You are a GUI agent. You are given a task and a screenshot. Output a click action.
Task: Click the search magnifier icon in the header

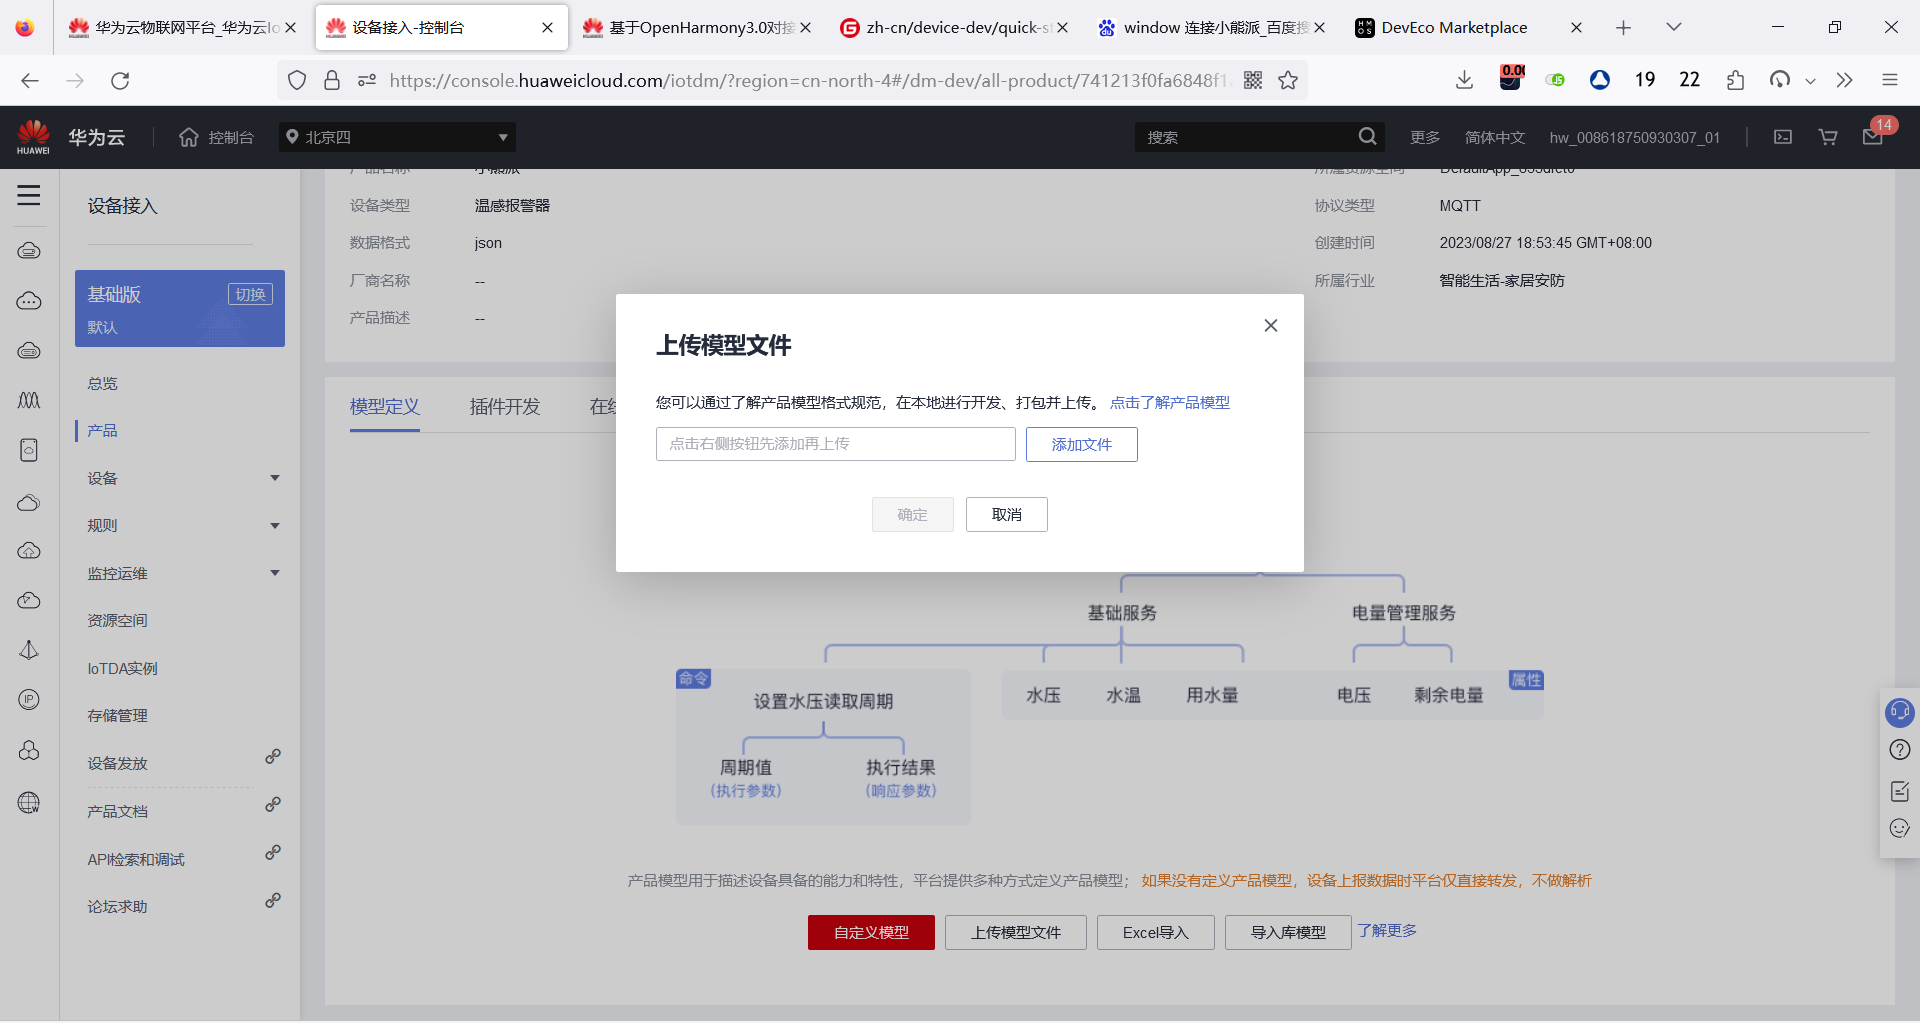(1367, 136)
